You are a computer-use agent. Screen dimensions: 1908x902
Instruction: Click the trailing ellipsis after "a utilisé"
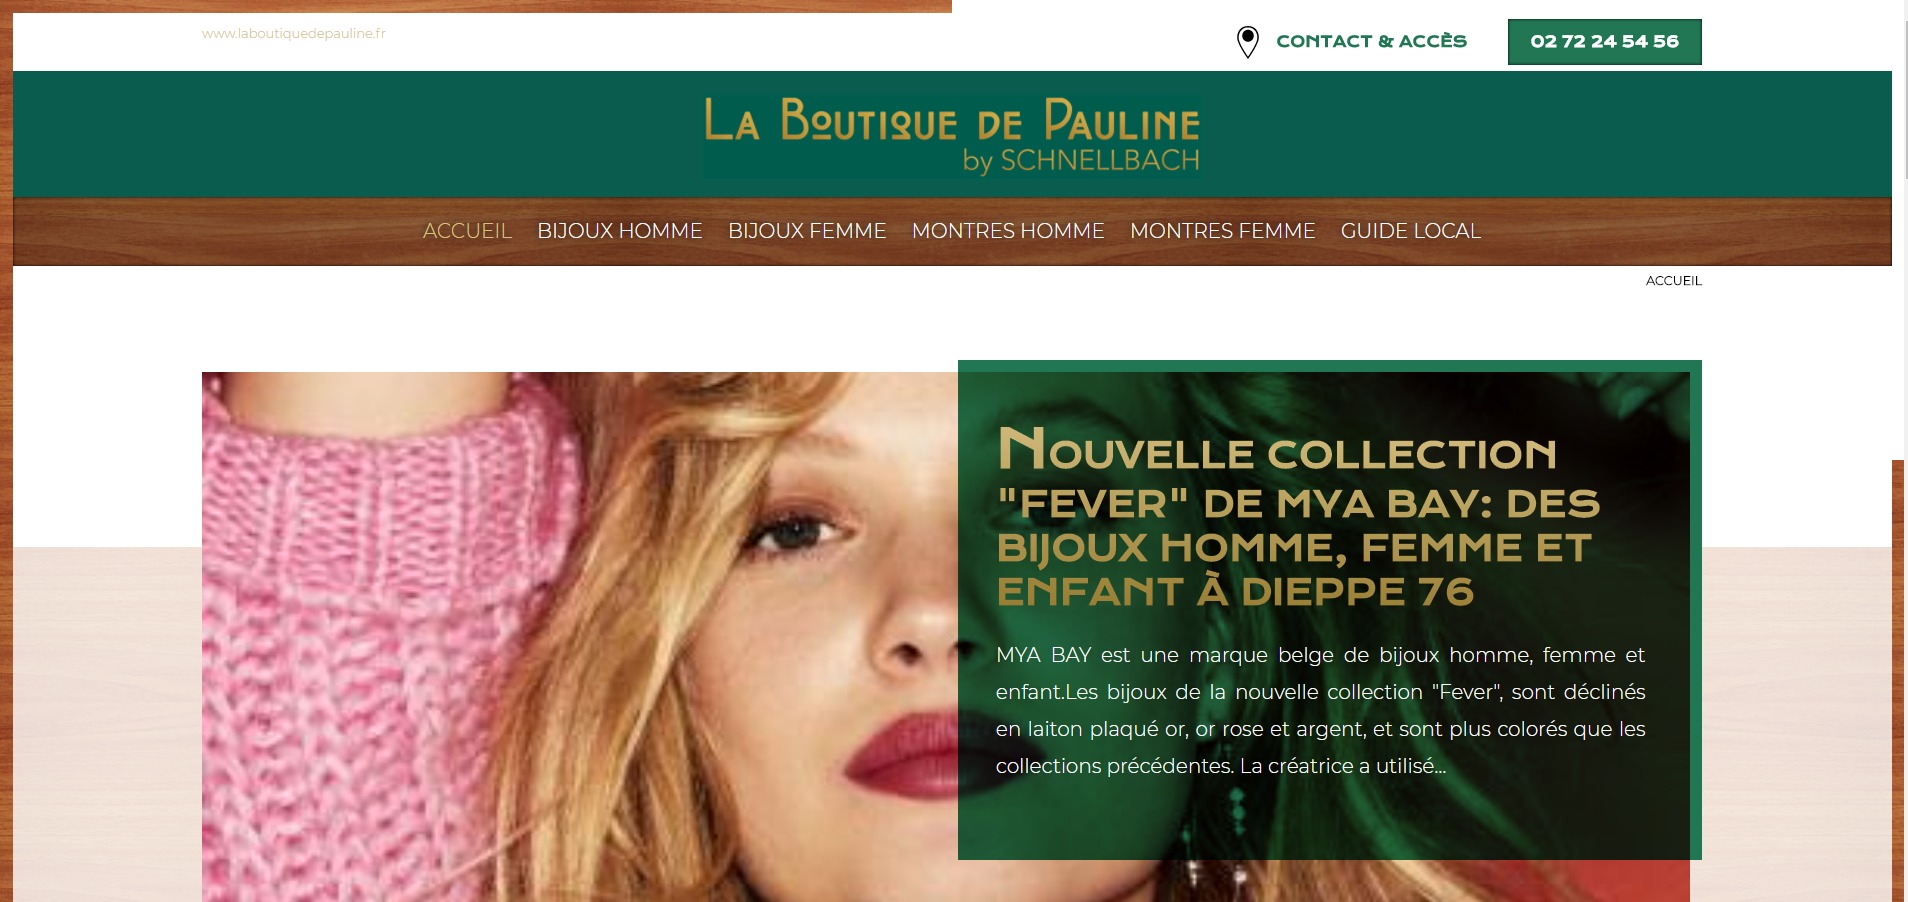[x=1440, y=767]
